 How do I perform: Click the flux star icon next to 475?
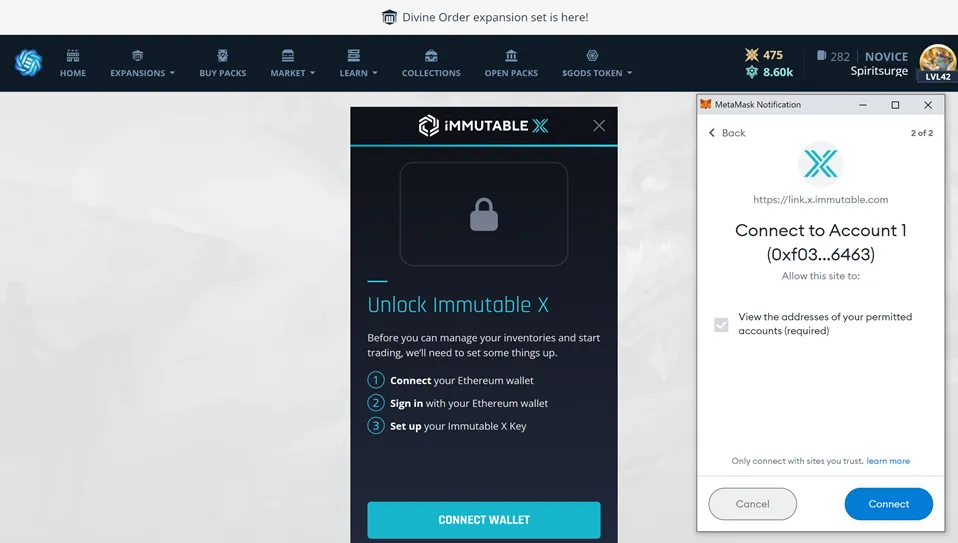click(x=751, y=55)
